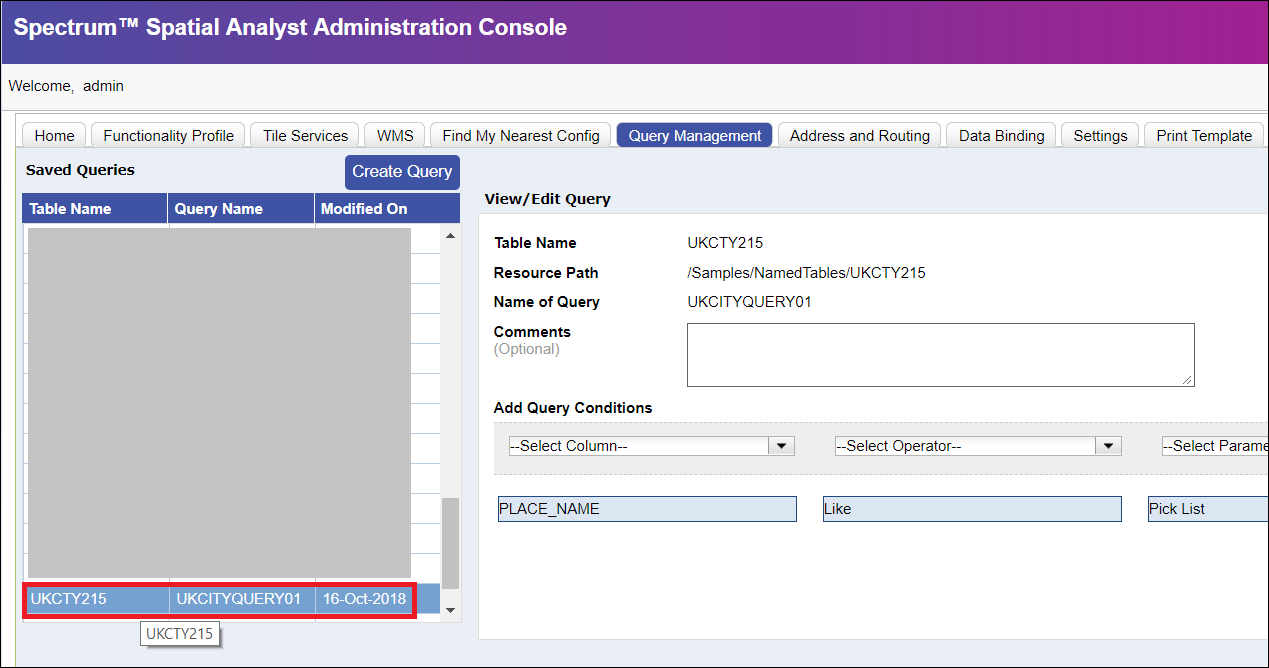Open the Select Operator dropdown
1269x668 pixels.
coord(978,446)
